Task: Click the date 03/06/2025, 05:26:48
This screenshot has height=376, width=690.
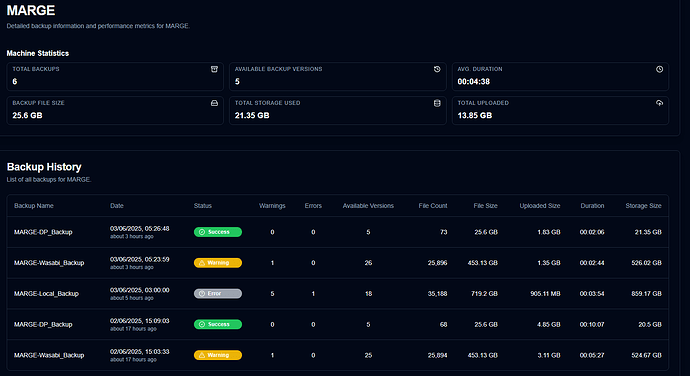Action: point(139,229)
